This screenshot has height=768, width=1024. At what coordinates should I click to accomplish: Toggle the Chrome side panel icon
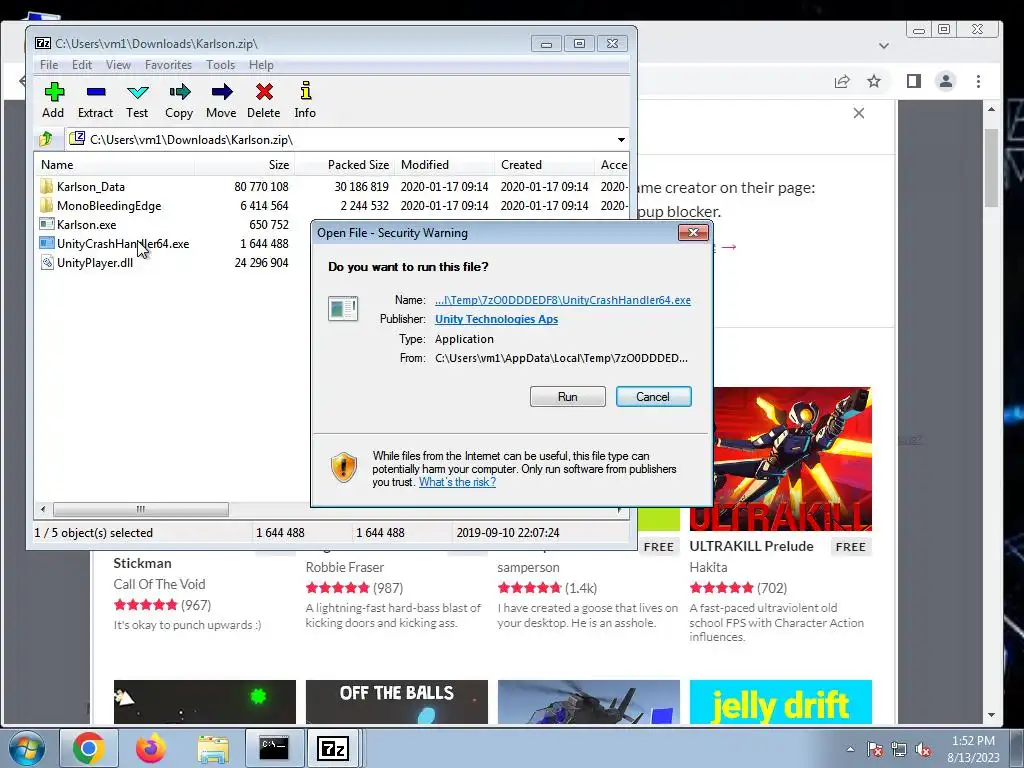tap(914, 81)
